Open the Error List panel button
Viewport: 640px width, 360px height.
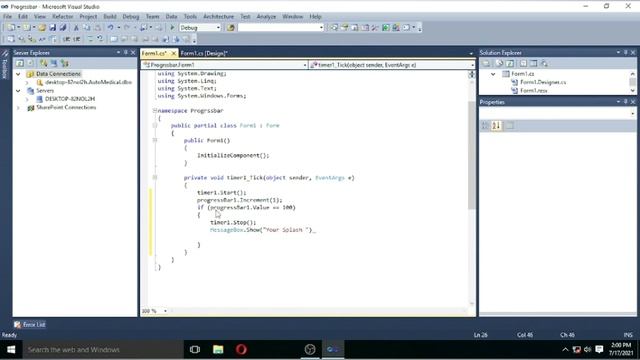[x=29, y=324]
